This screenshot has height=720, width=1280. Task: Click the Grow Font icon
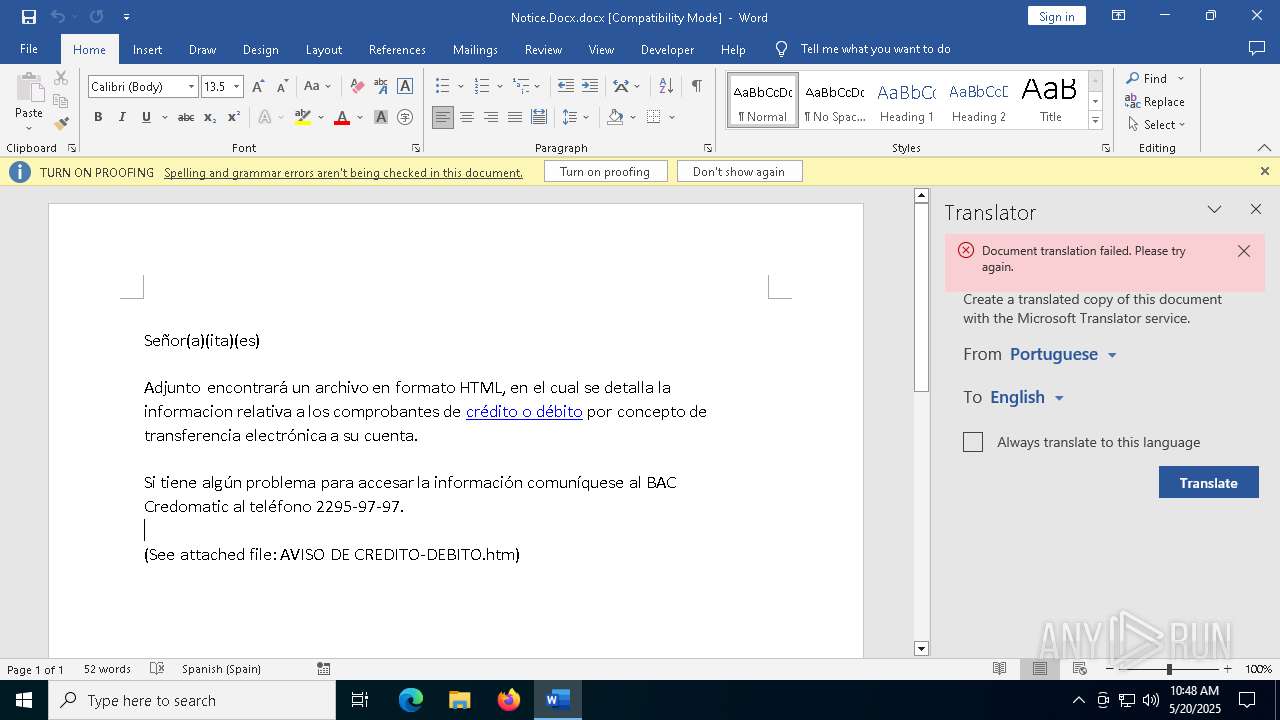(x=258, y=87)
